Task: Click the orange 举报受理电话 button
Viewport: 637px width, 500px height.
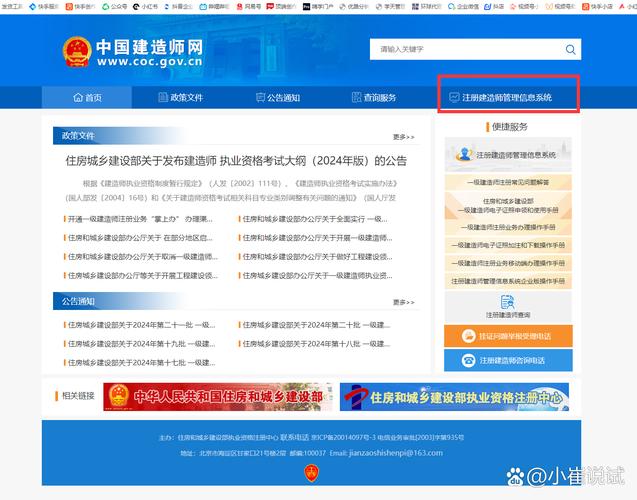Action: (x=508, y=336)
